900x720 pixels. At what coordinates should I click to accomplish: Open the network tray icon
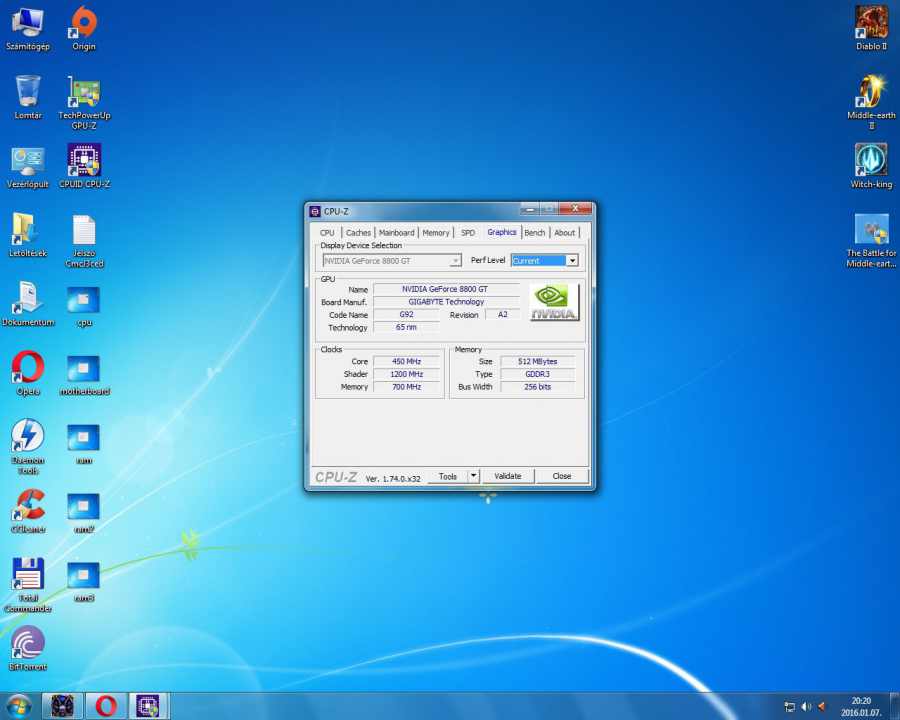click(x=790, y=707)
